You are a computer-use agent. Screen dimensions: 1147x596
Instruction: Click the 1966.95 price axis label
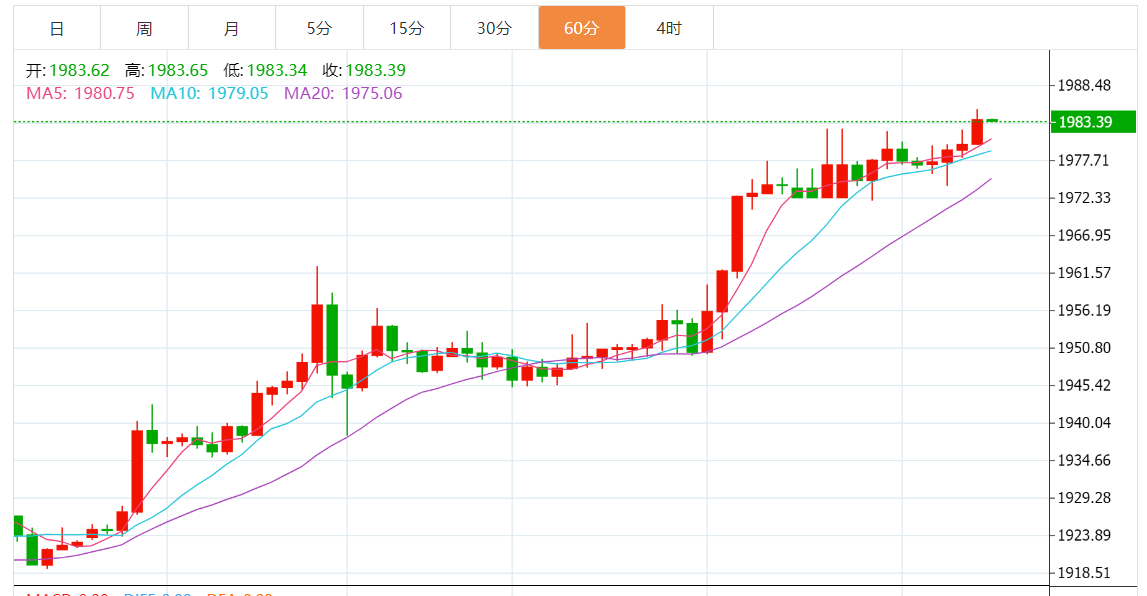coord(1084,235)
